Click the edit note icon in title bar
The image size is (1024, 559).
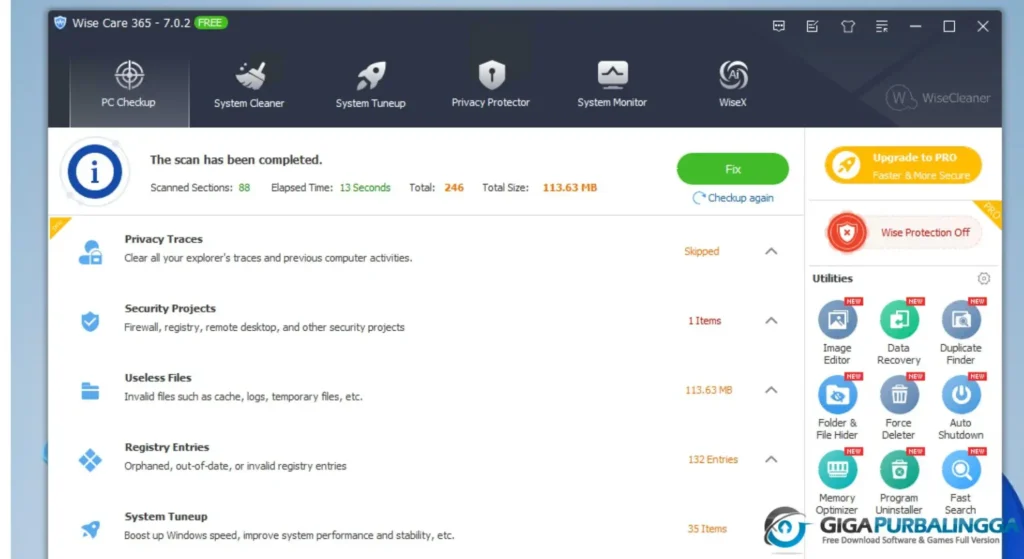click(x=812, y=26)
